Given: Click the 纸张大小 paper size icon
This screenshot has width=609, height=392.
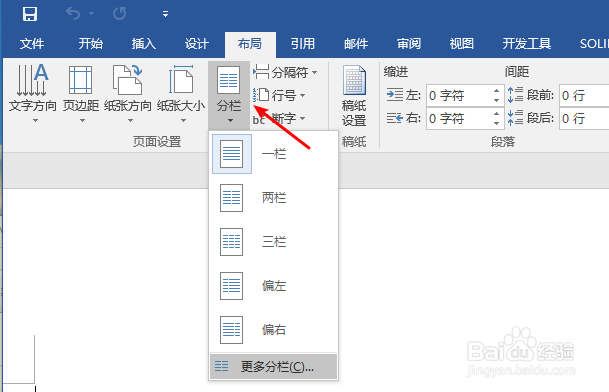Looking at the screenshot, I should click(x=181, y=80).
